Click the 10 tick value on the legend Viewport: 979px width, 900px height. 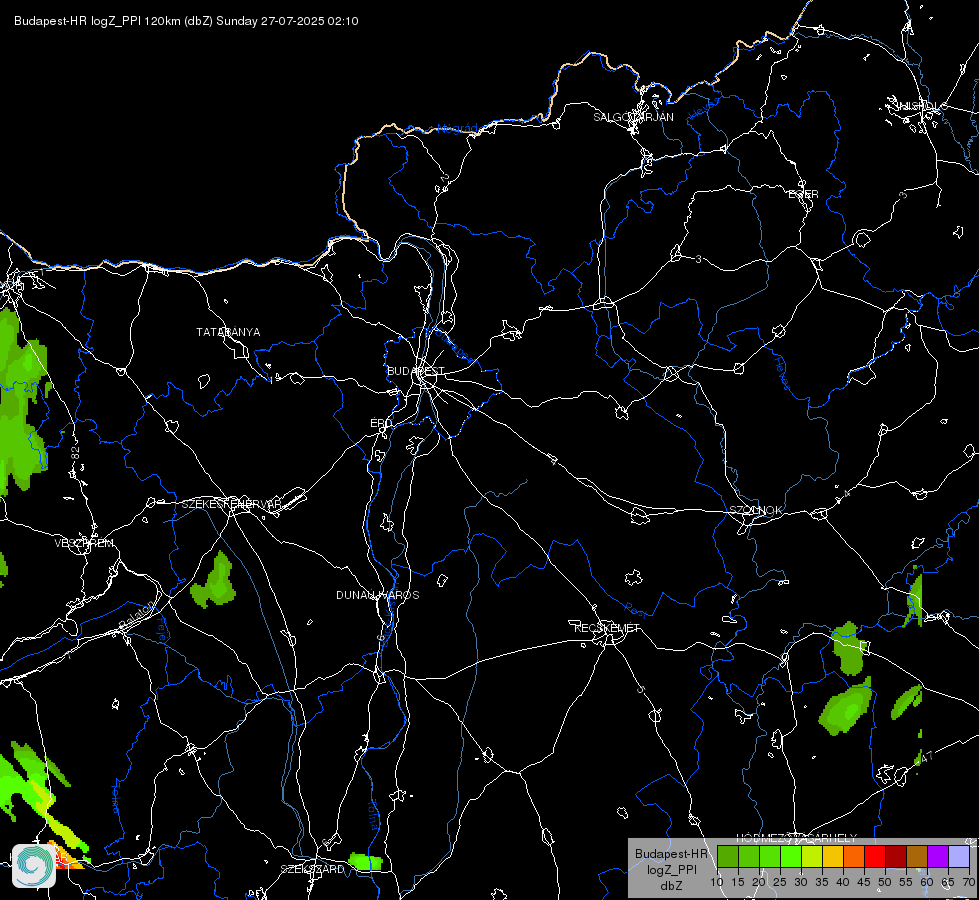(716, 883)
